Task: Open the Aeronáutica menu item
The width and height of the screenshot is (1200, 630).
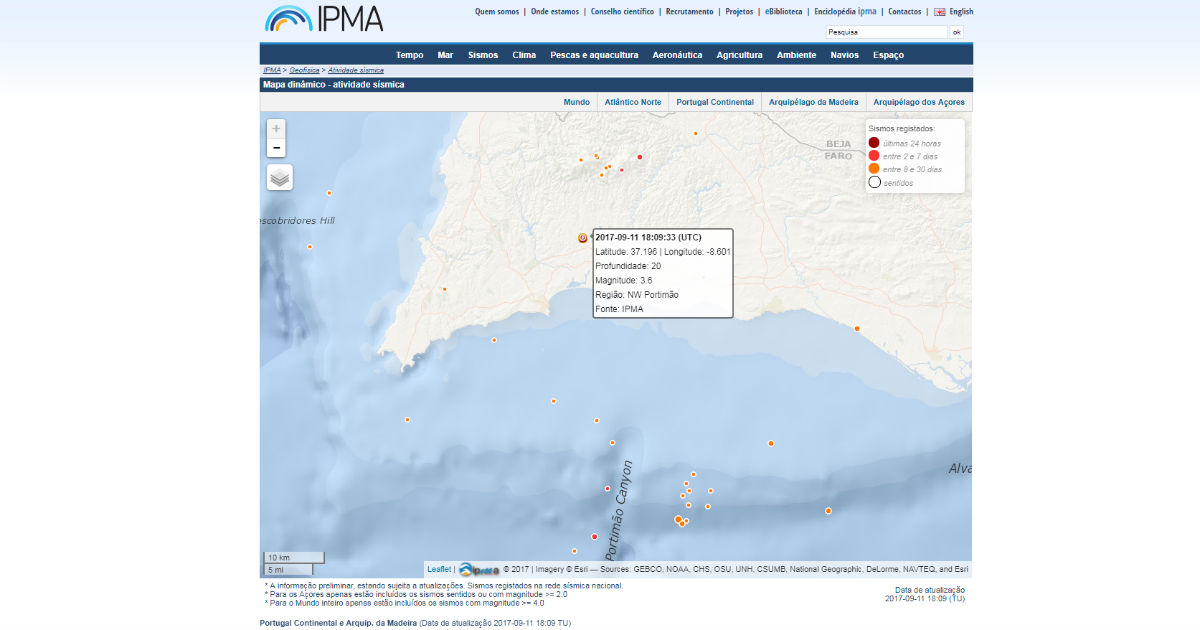Action: pyautogui.click(x=677, y=55)
